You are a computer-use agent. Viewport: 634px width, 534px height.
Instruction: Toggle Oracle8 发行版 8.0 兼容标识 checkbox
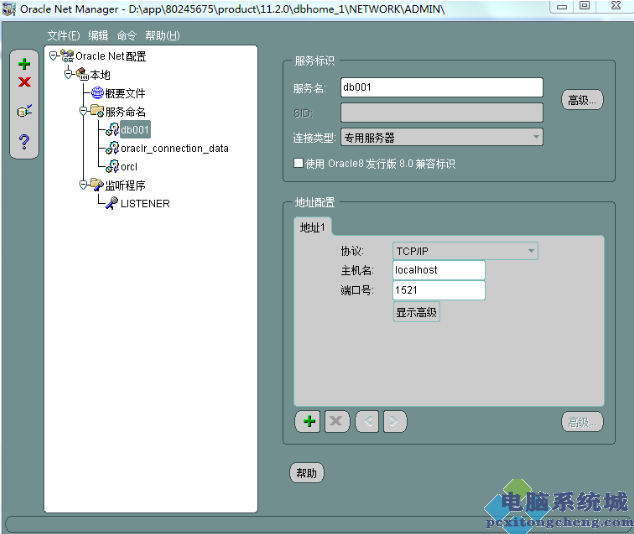click(x=298, y=163)
